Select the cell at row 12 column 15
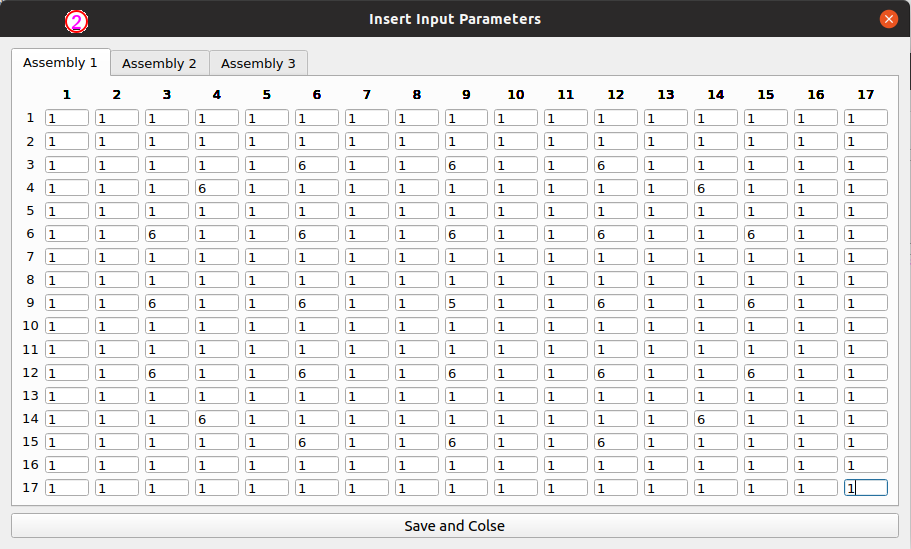 (766, 373)
